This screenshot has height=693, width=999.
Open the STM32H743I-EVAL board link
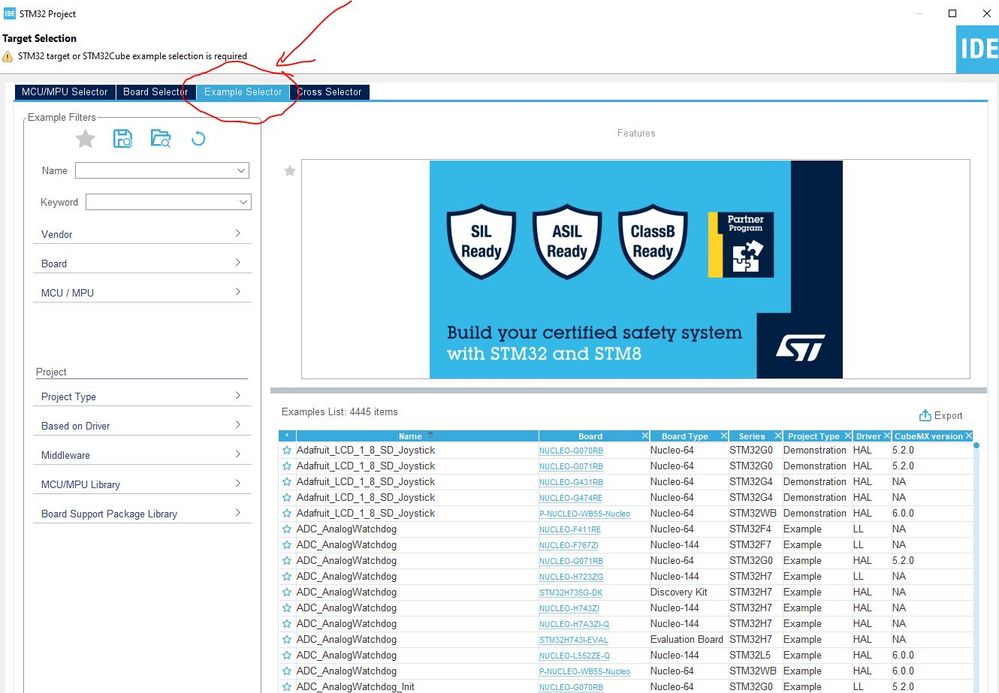coord(573,639)
